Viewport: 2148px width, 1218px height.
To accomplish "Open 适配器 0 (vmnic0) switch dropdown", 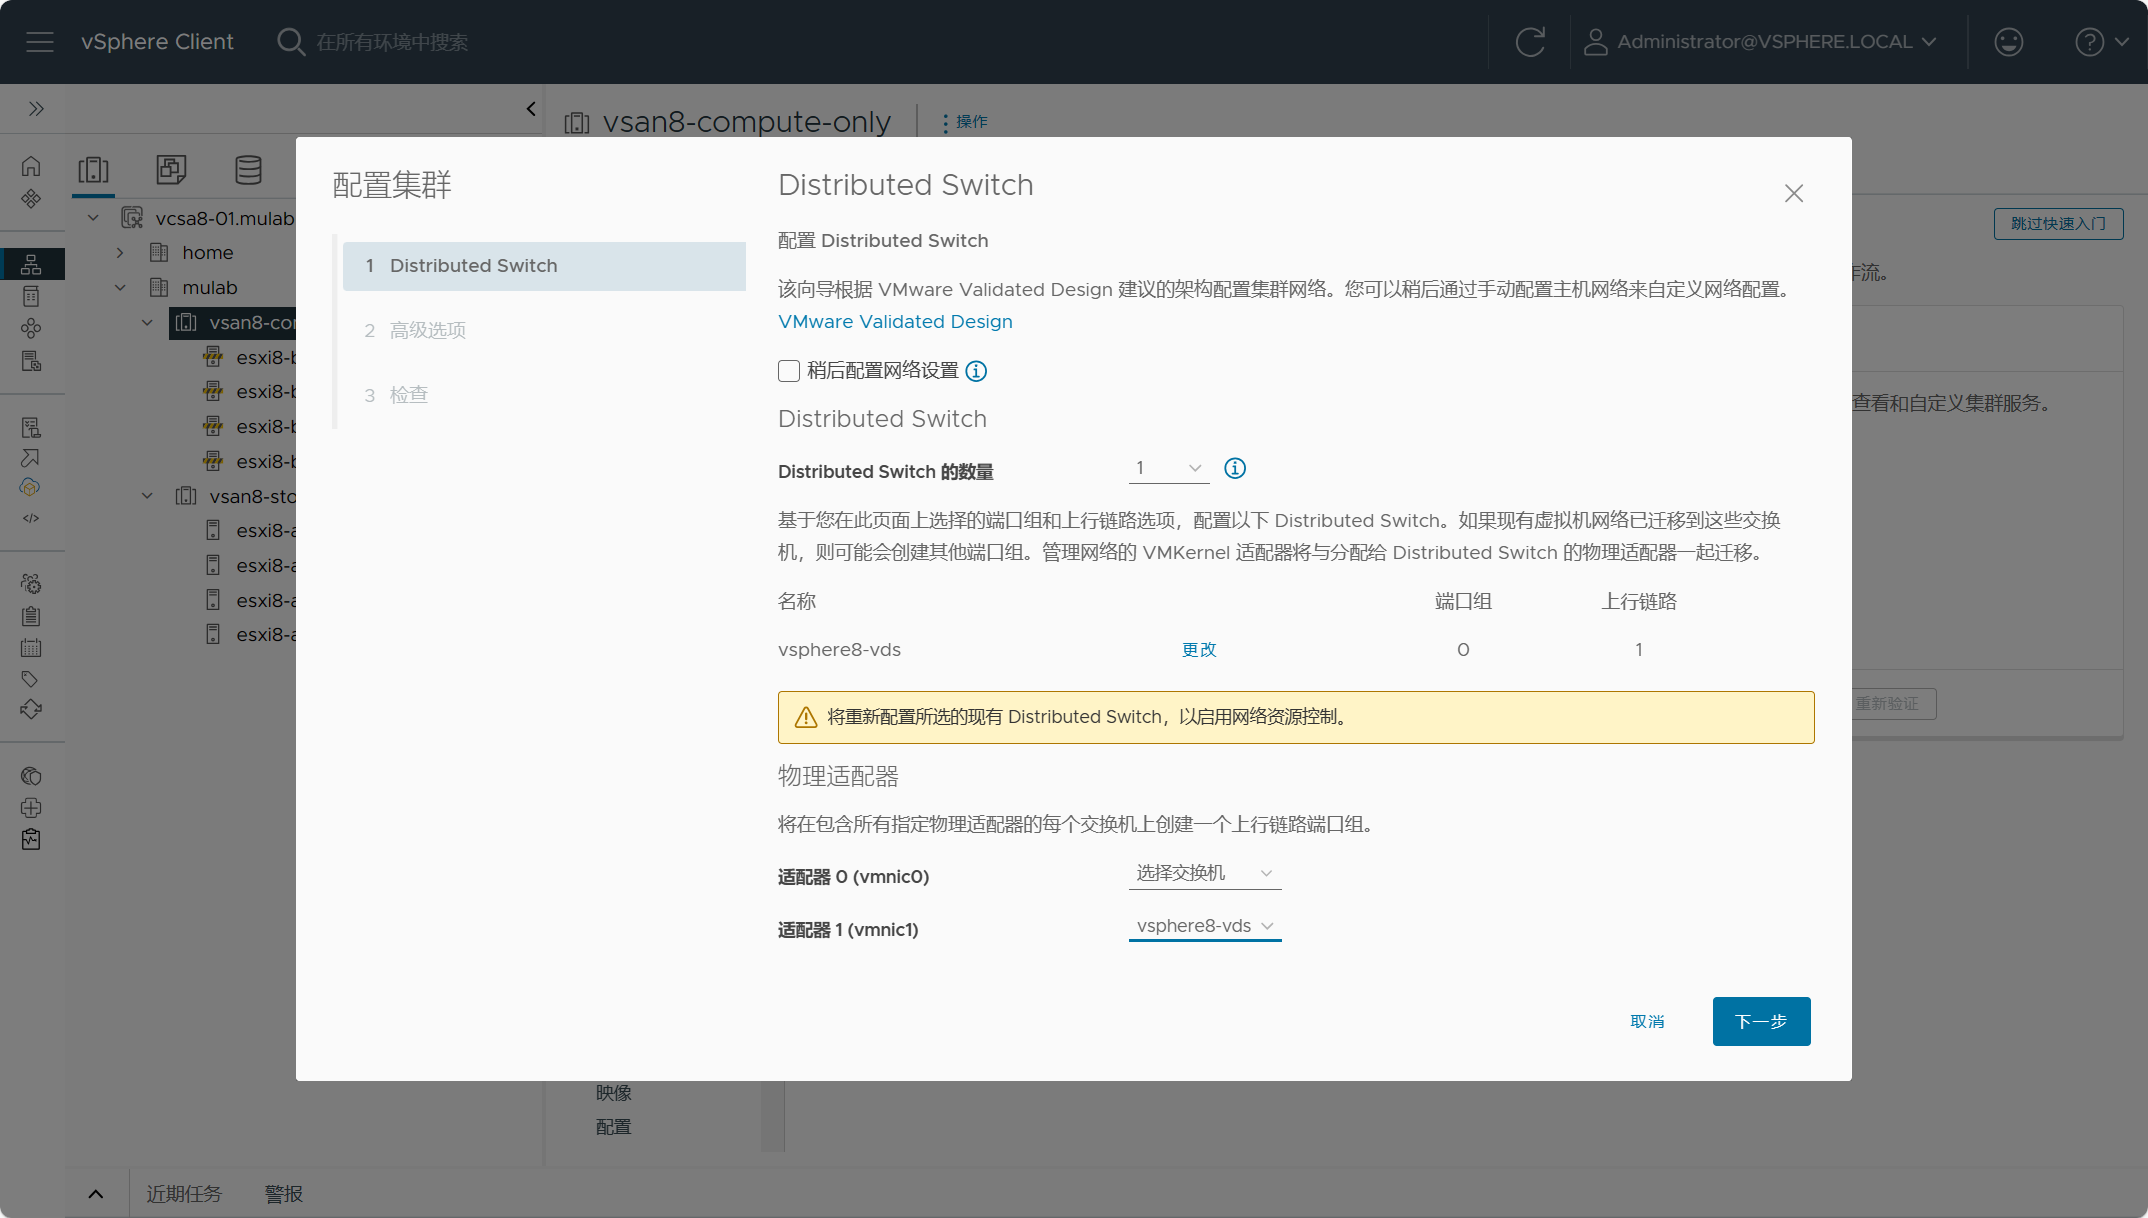I will click(x=1205, y=874).
